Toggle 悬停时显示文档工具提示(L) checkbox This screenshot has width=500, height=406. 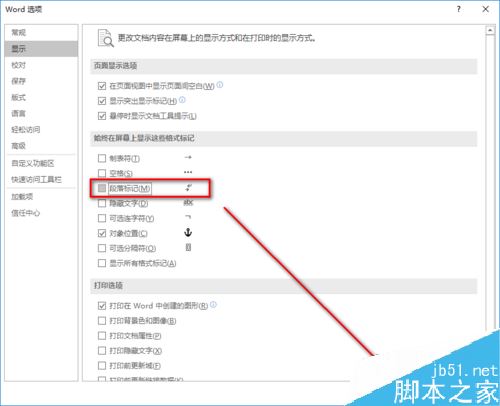[x=102, y=116]
